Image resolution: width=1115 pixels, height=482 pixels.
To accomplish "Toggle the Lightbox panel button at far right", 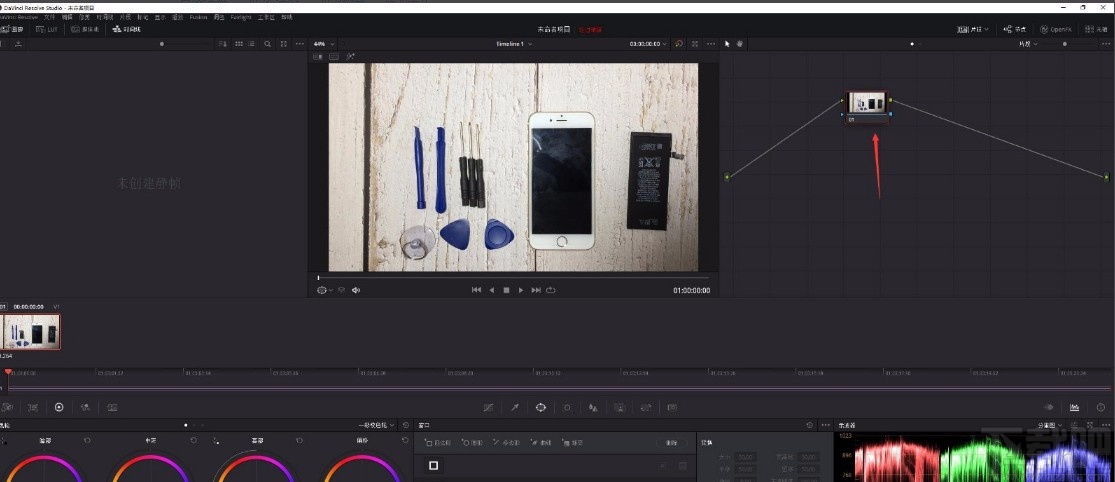I will (x=1096, y=29).
